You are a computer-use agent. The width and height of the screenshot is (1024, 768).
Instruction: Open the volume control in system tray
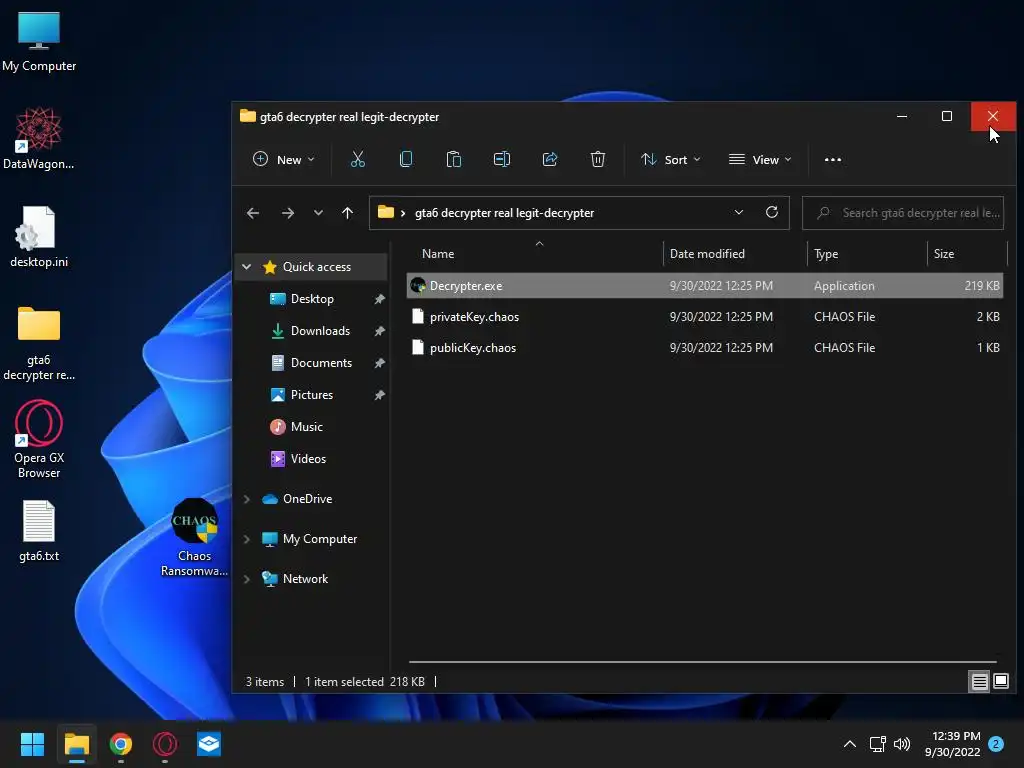coord(902,744)
